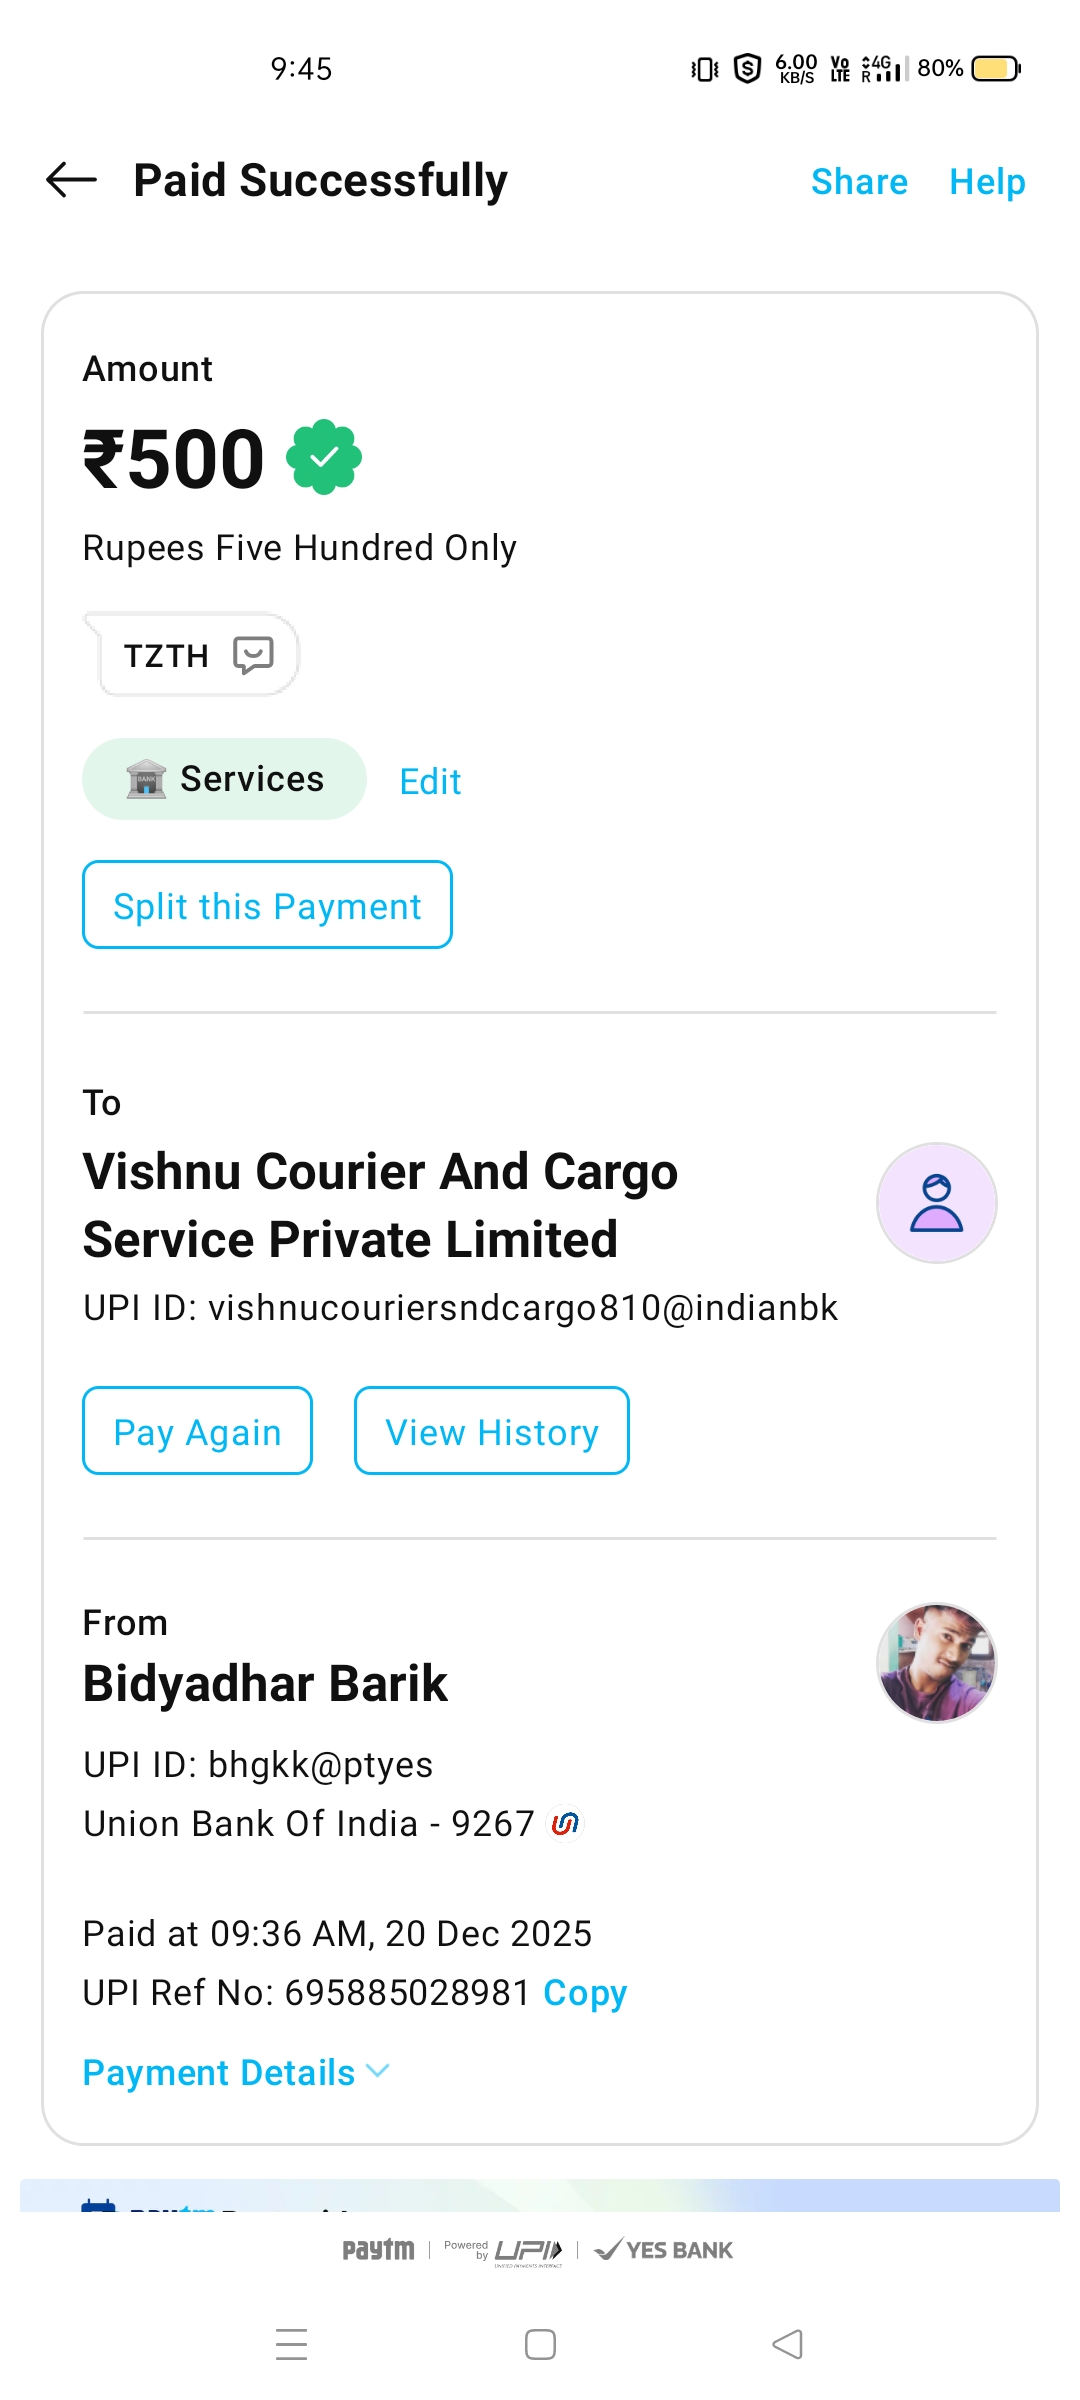This screenshot has width=1080, height=2400.
Task: Share the payment receipt
Action: [x=859, y=182]
